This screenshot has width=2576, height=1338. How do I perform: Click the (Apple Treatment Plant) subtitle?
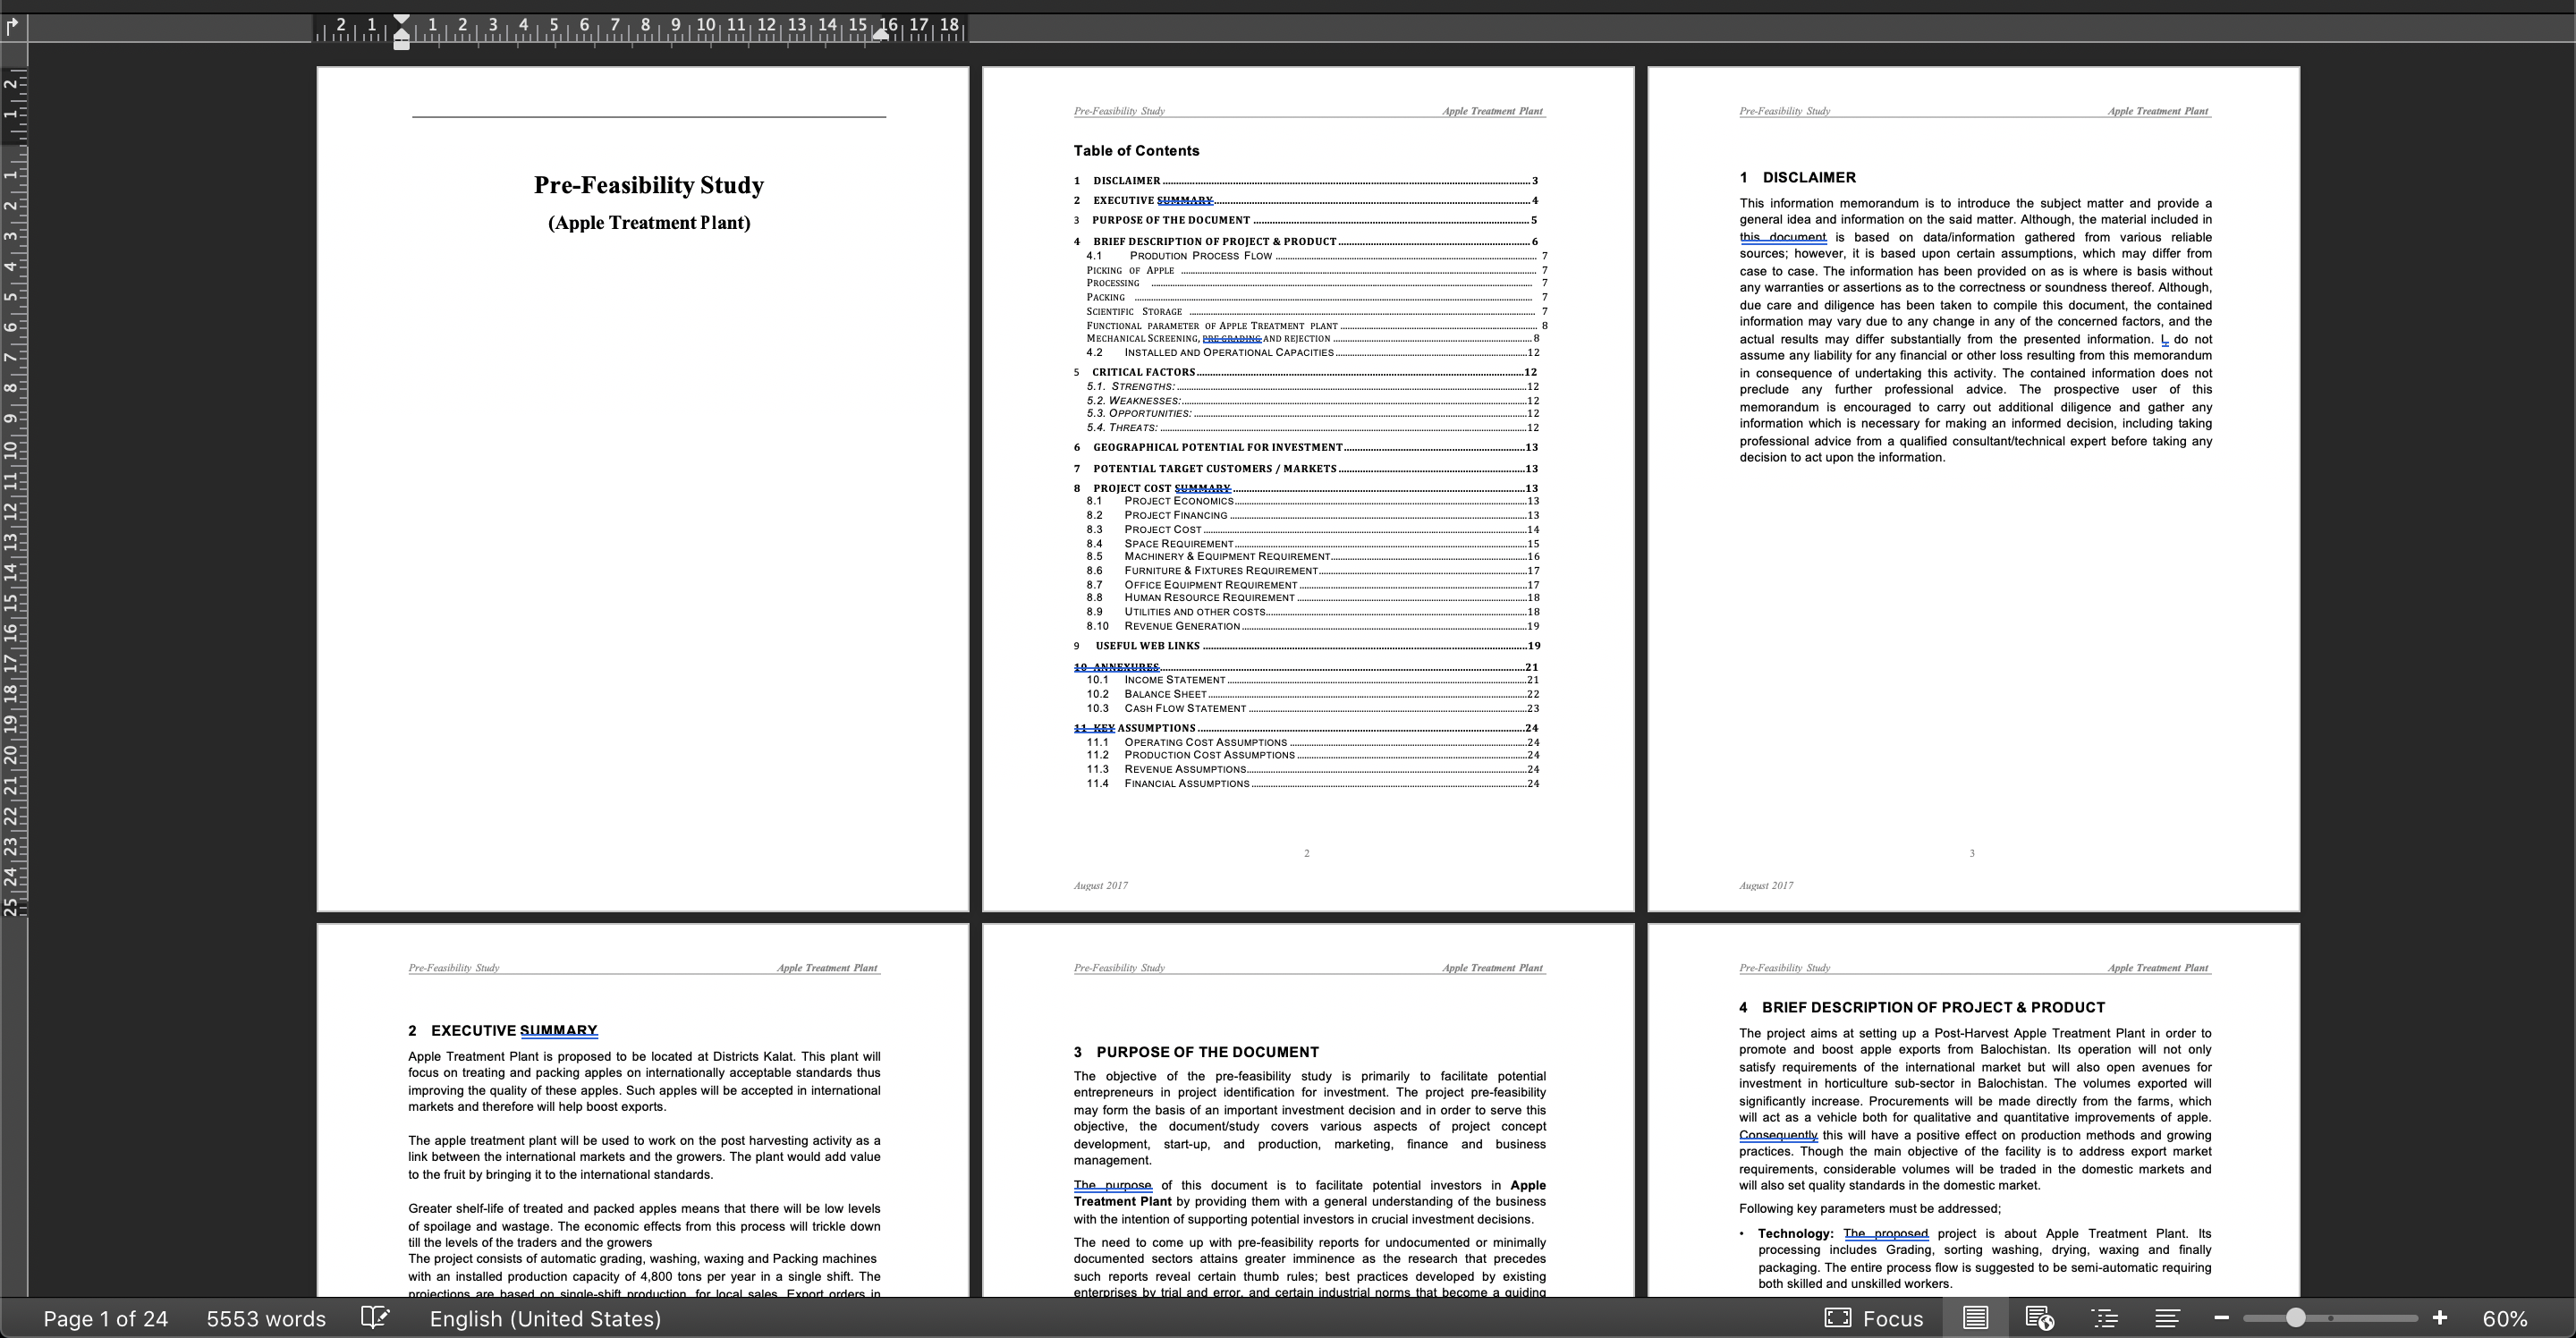pos(649,222)
